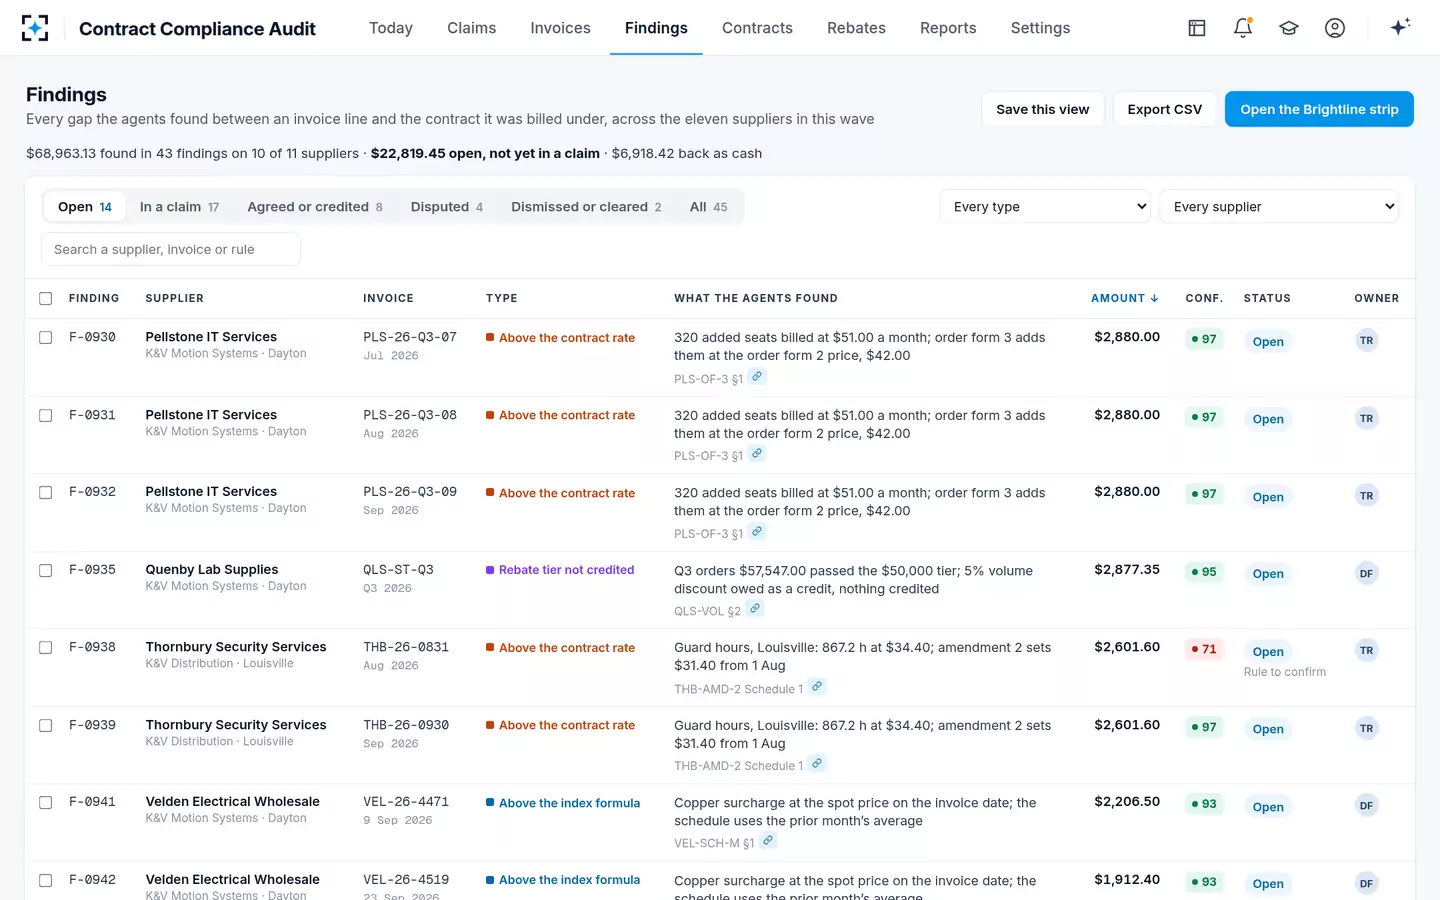Mark checkbox for finding F-0938
Viewport: 1440px width, 900px height.
[x=45, y=648]
